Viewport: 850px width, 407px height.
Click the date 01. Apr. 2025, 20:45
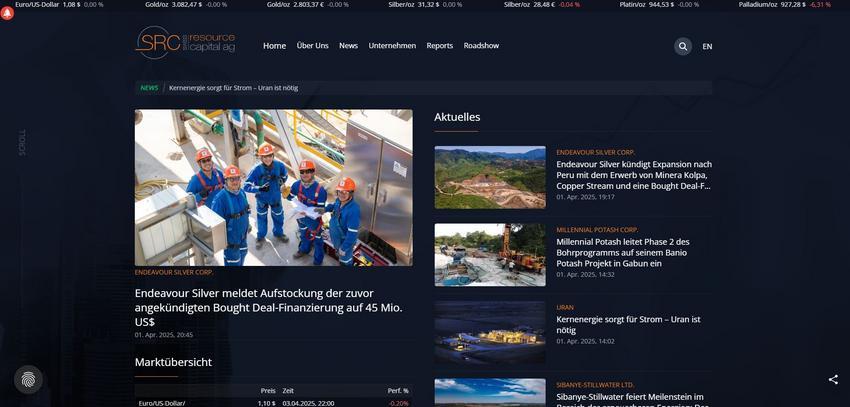click(x=164, y=335)
